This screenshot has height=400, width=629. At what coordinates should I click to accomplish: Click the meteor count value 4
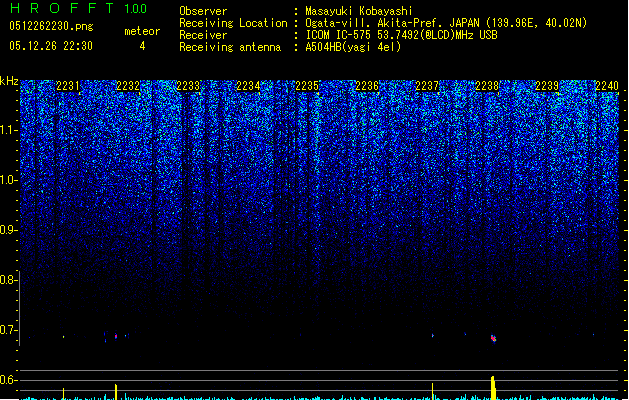(x=142, y=46)
